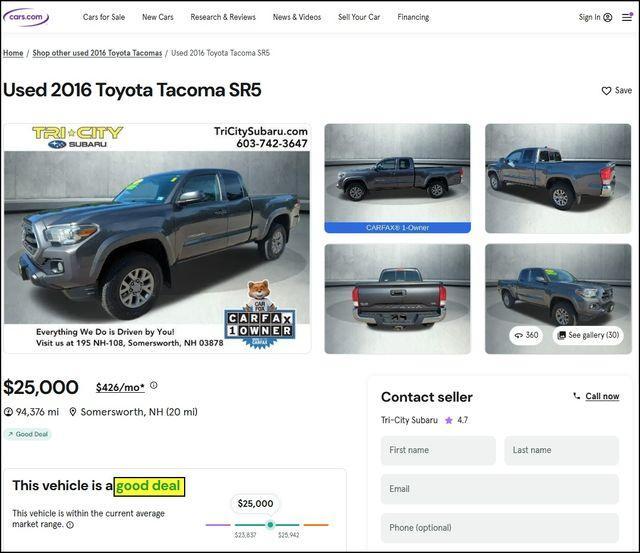
Task: Focus the First name input field
Action: pos(438,450)
